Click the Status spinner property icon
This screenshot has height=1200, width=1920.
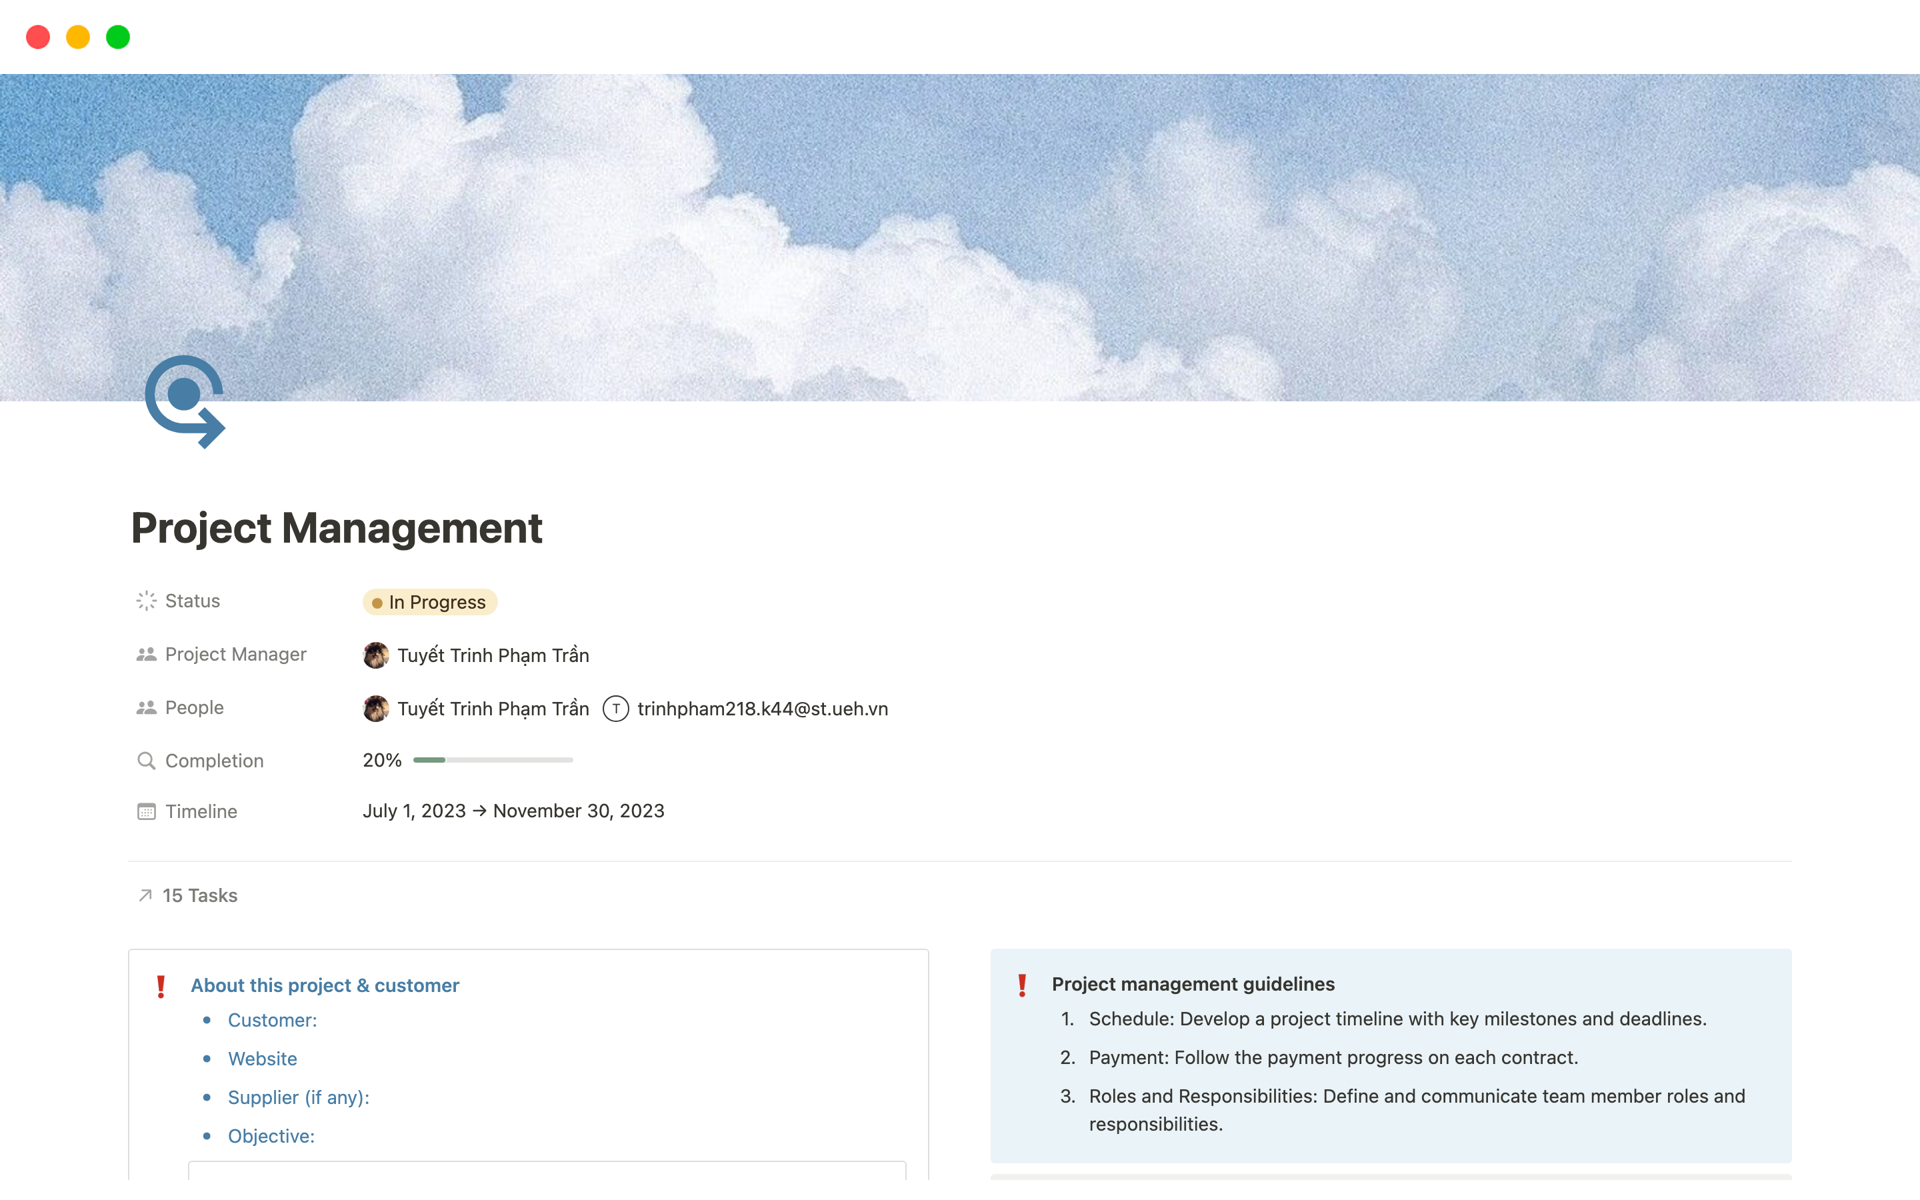pyautogui.click(x=146, y=600)
